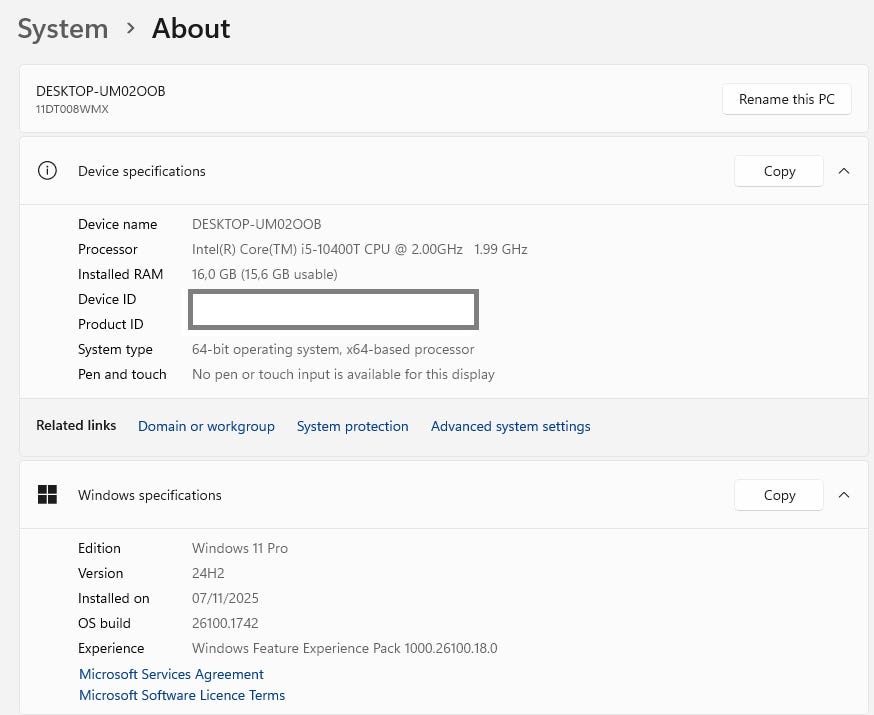This screenshot has height=715, width=874.
Task: Open the System protection link
Action: point(352,426)
